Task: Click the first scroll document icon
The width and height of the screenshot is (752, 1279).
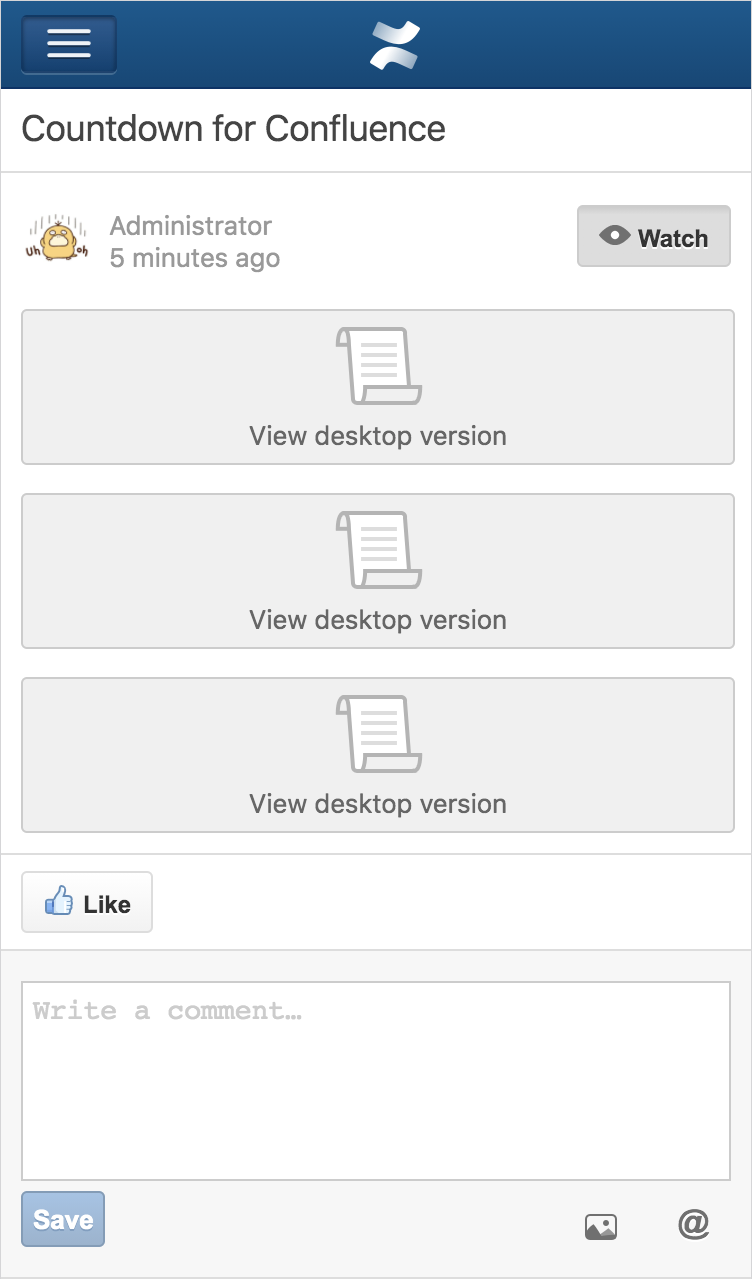Action: (377, 365)
